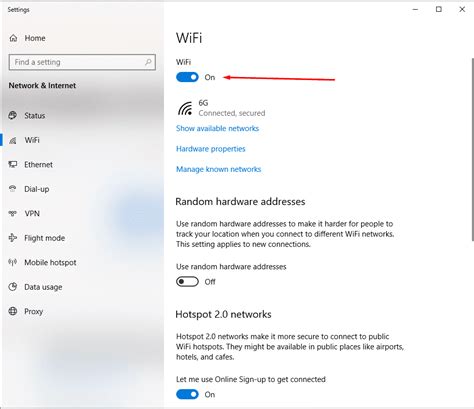Open the Ethernet settings

pyautogui.click(x=38, y=165)
